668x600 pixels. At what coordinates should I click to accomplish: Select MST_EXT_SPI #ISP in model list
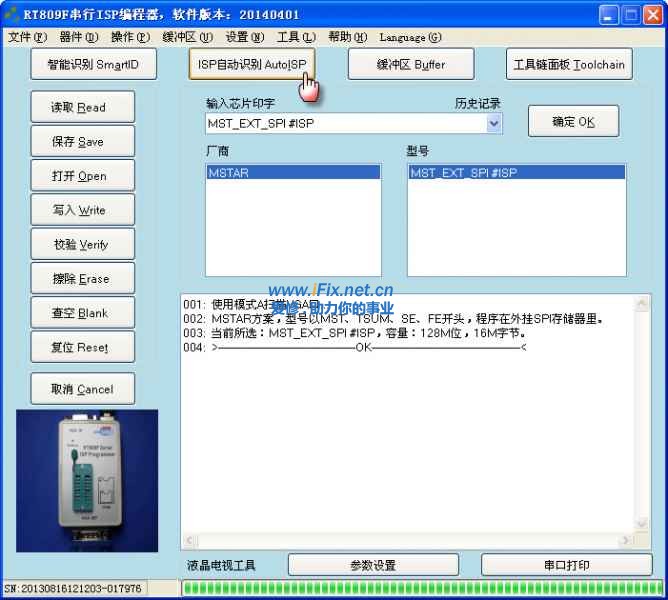point(516,173)
